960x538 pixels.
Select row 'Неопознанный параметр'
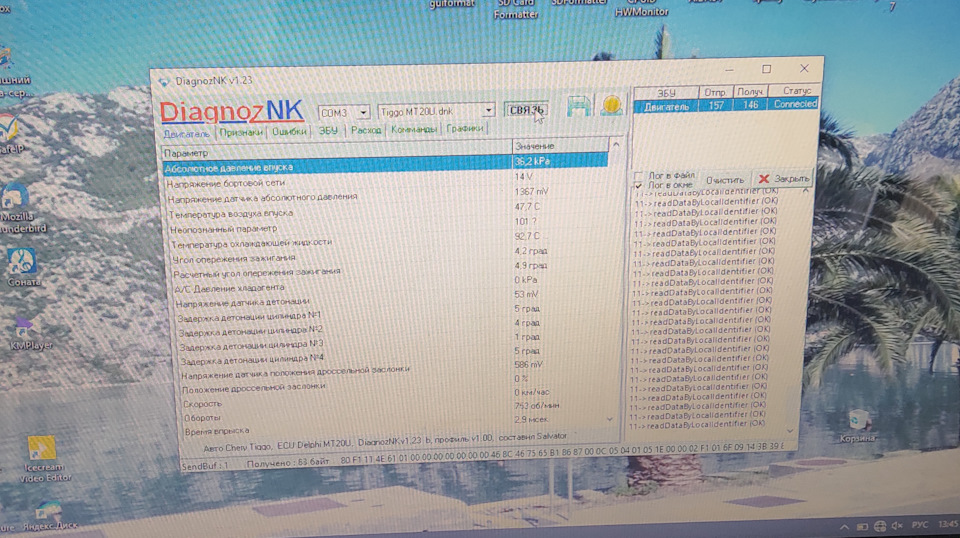coord(389,225)
